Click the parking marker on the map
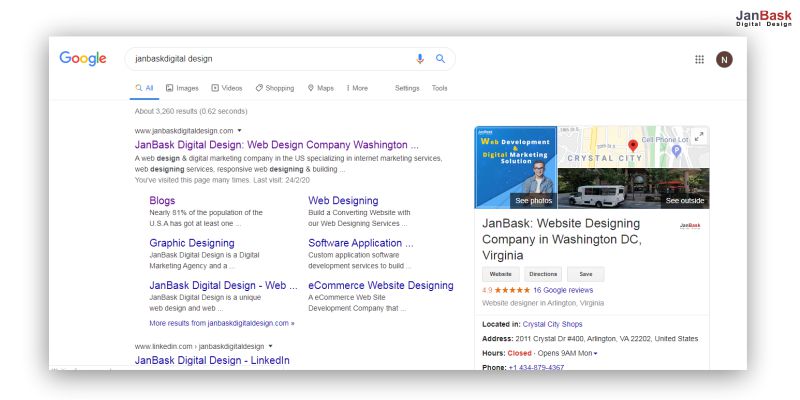The height and width of the screenshot is (400, 800). (x=676, y=151)
